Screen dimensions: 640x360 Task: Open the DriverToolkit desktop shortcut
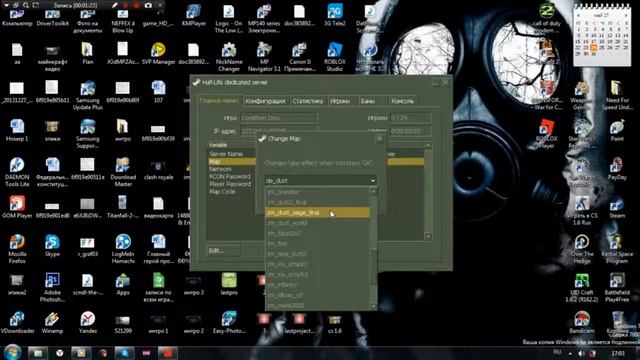[52, 18]
